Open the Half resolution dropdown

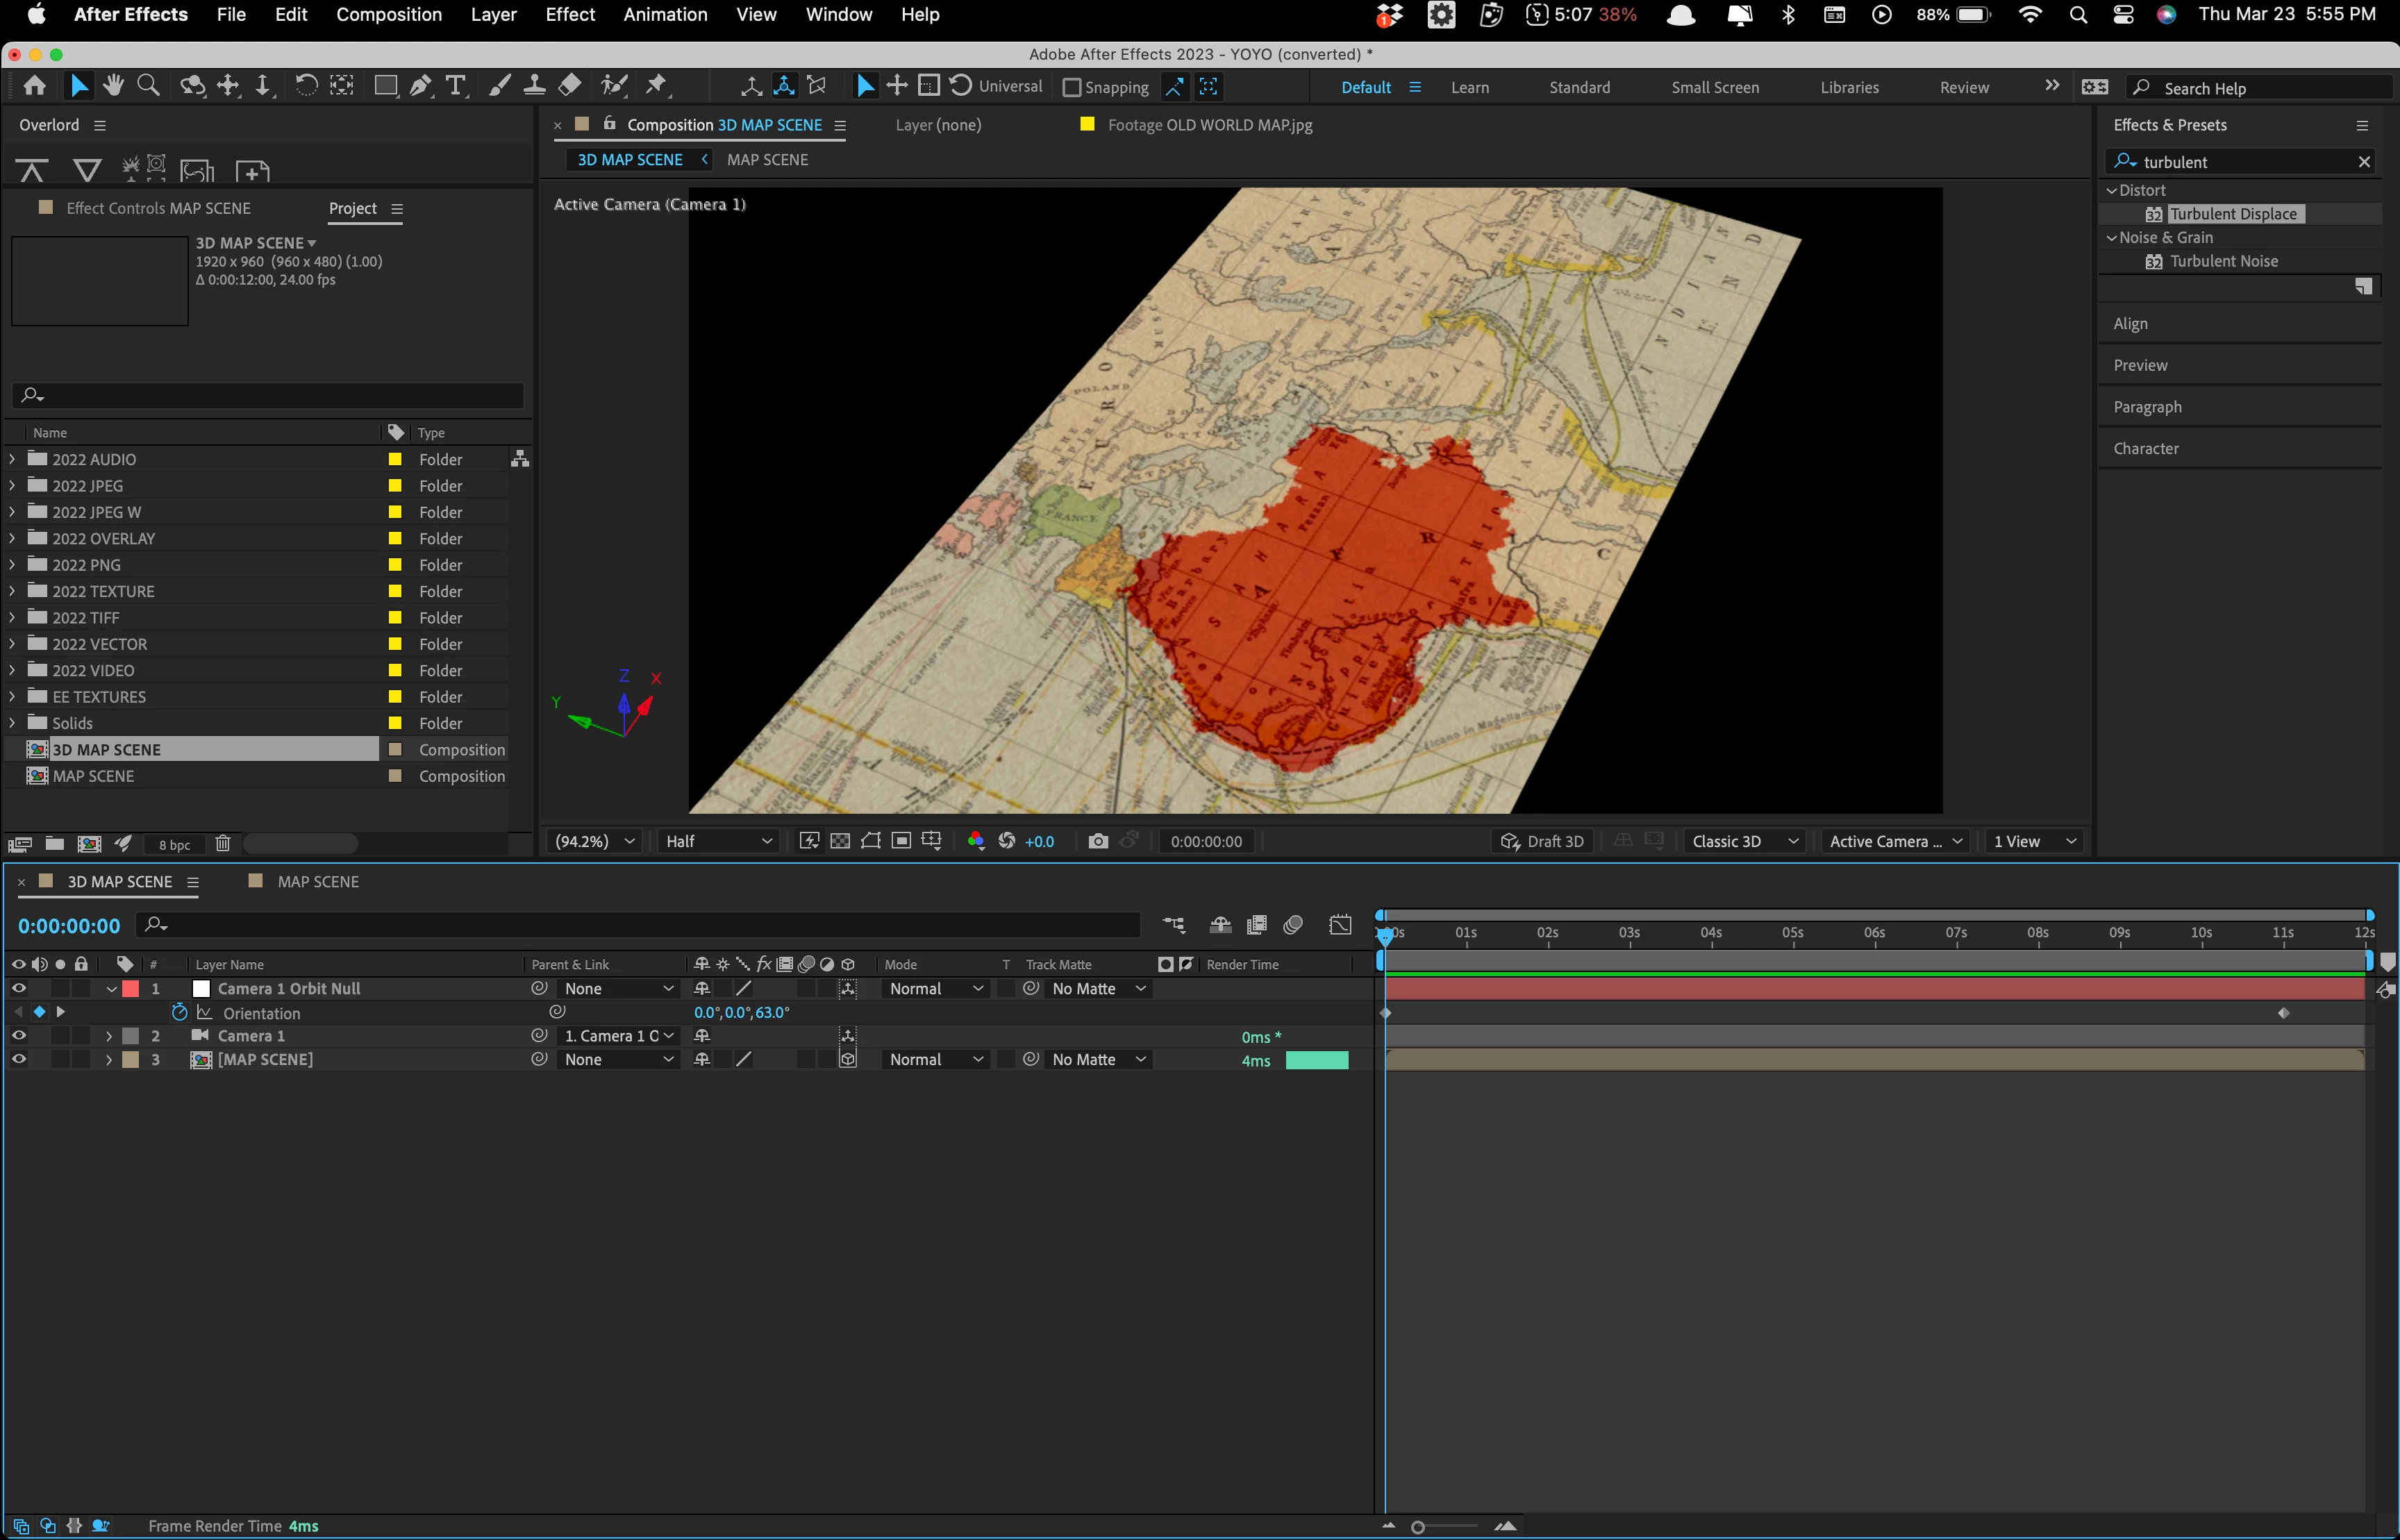(x=718, y=841)
